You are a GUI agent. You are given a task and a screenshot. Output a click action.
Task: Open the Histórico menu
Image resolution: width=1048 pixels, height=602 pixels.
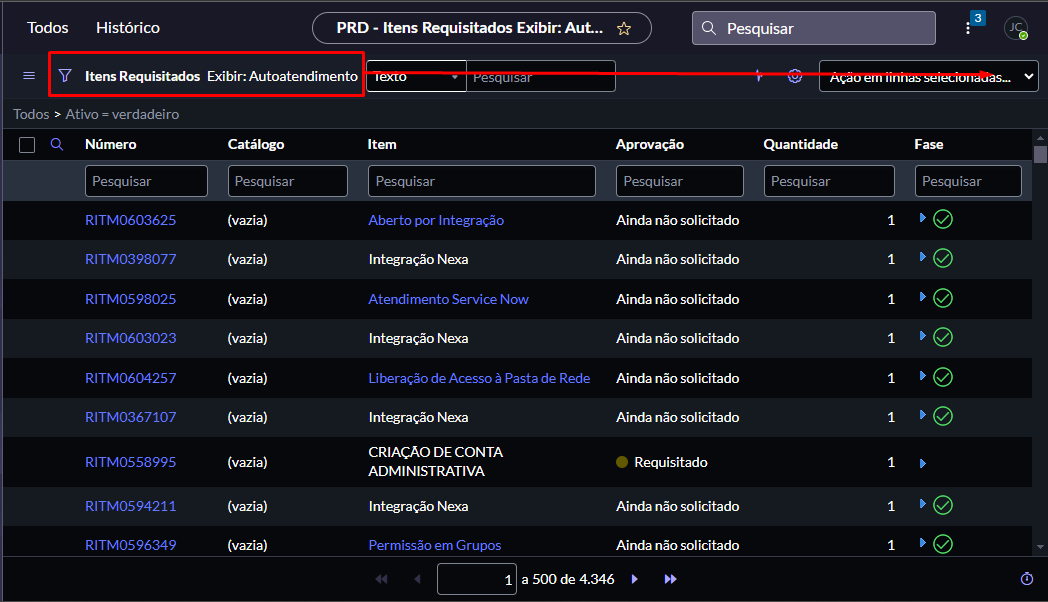pyautogui.click(x=128, y=27)
